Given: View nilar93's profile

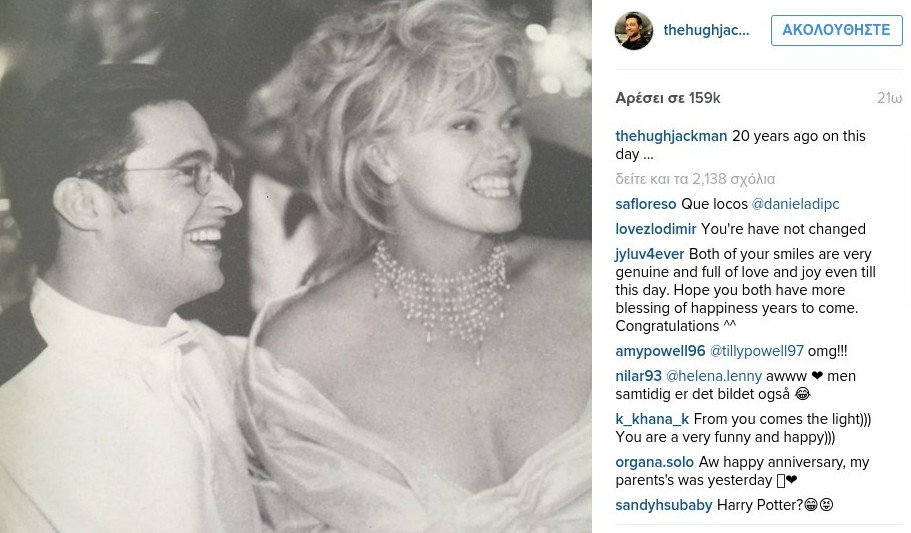Looking at the screenshot, I should click(x=639, y=376).
